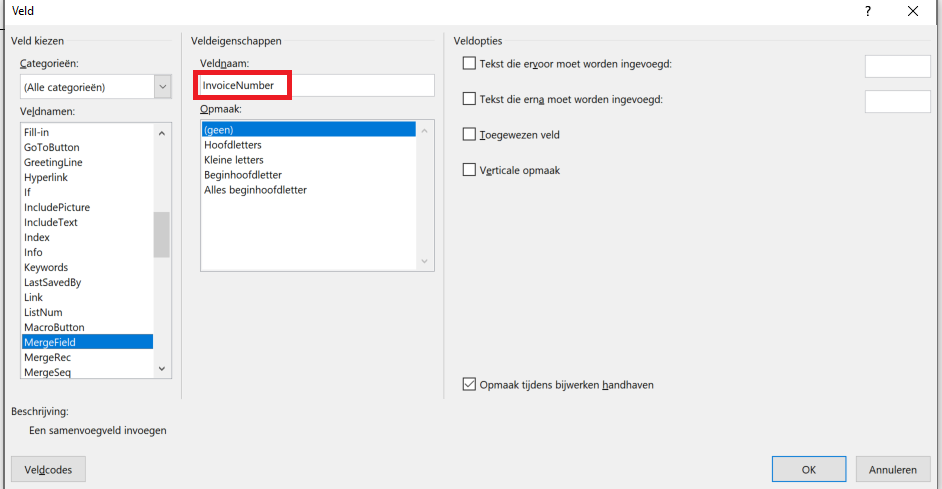This screenshot has width=942, height=489.
Task: Choose Hoofdletters format option
Action: coord(309,145)
